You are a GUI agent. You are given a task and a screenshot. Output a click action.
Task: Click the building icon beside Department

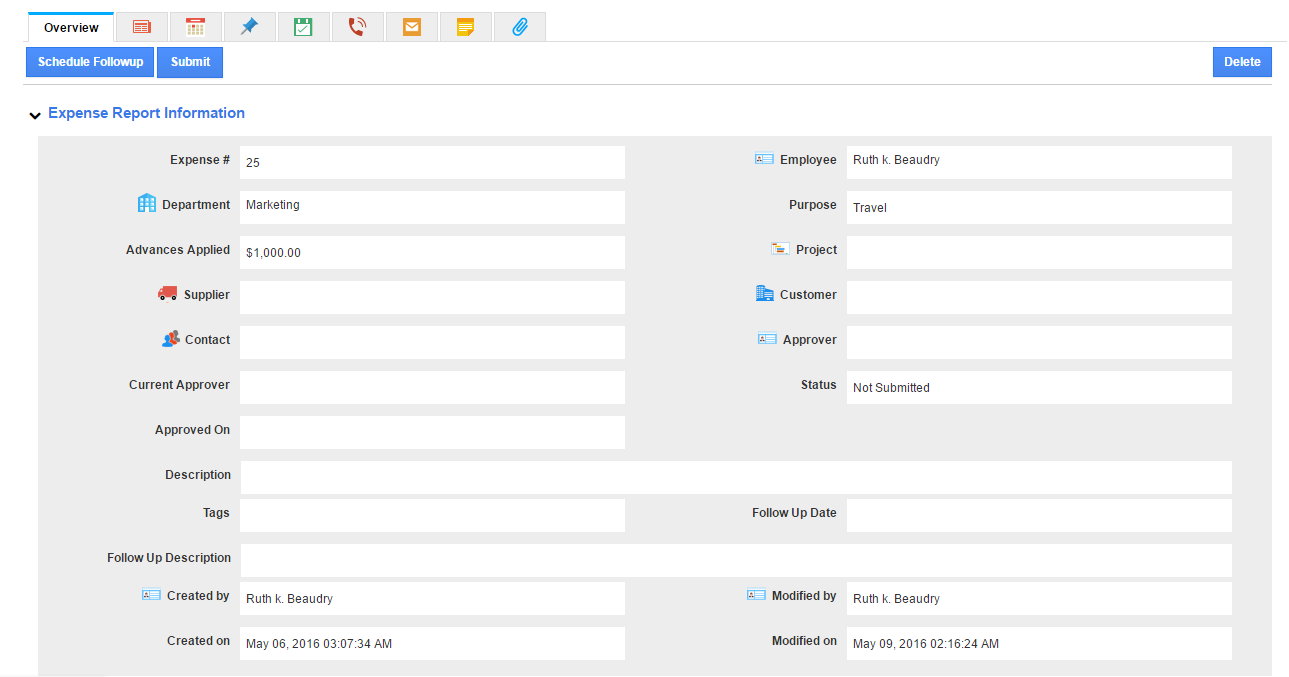[147, 203]
